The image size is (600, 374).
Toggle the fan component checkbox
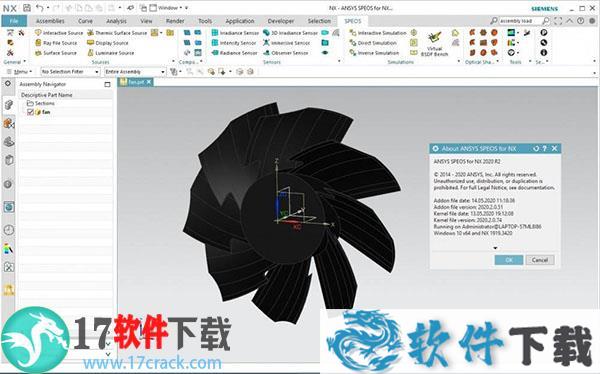coord(30,112)
